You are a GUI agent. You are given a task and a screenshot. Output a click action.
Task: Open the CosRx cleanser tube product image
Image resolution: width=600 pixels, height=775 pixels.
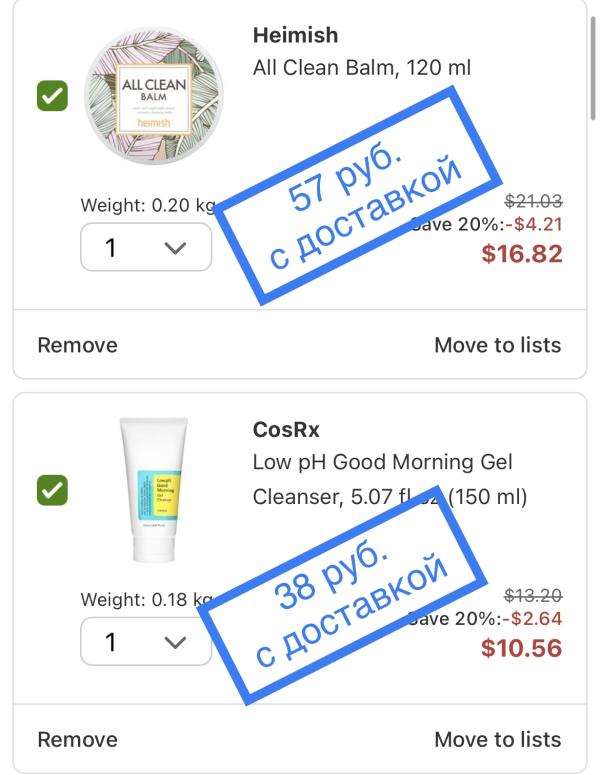coord(152,490)
